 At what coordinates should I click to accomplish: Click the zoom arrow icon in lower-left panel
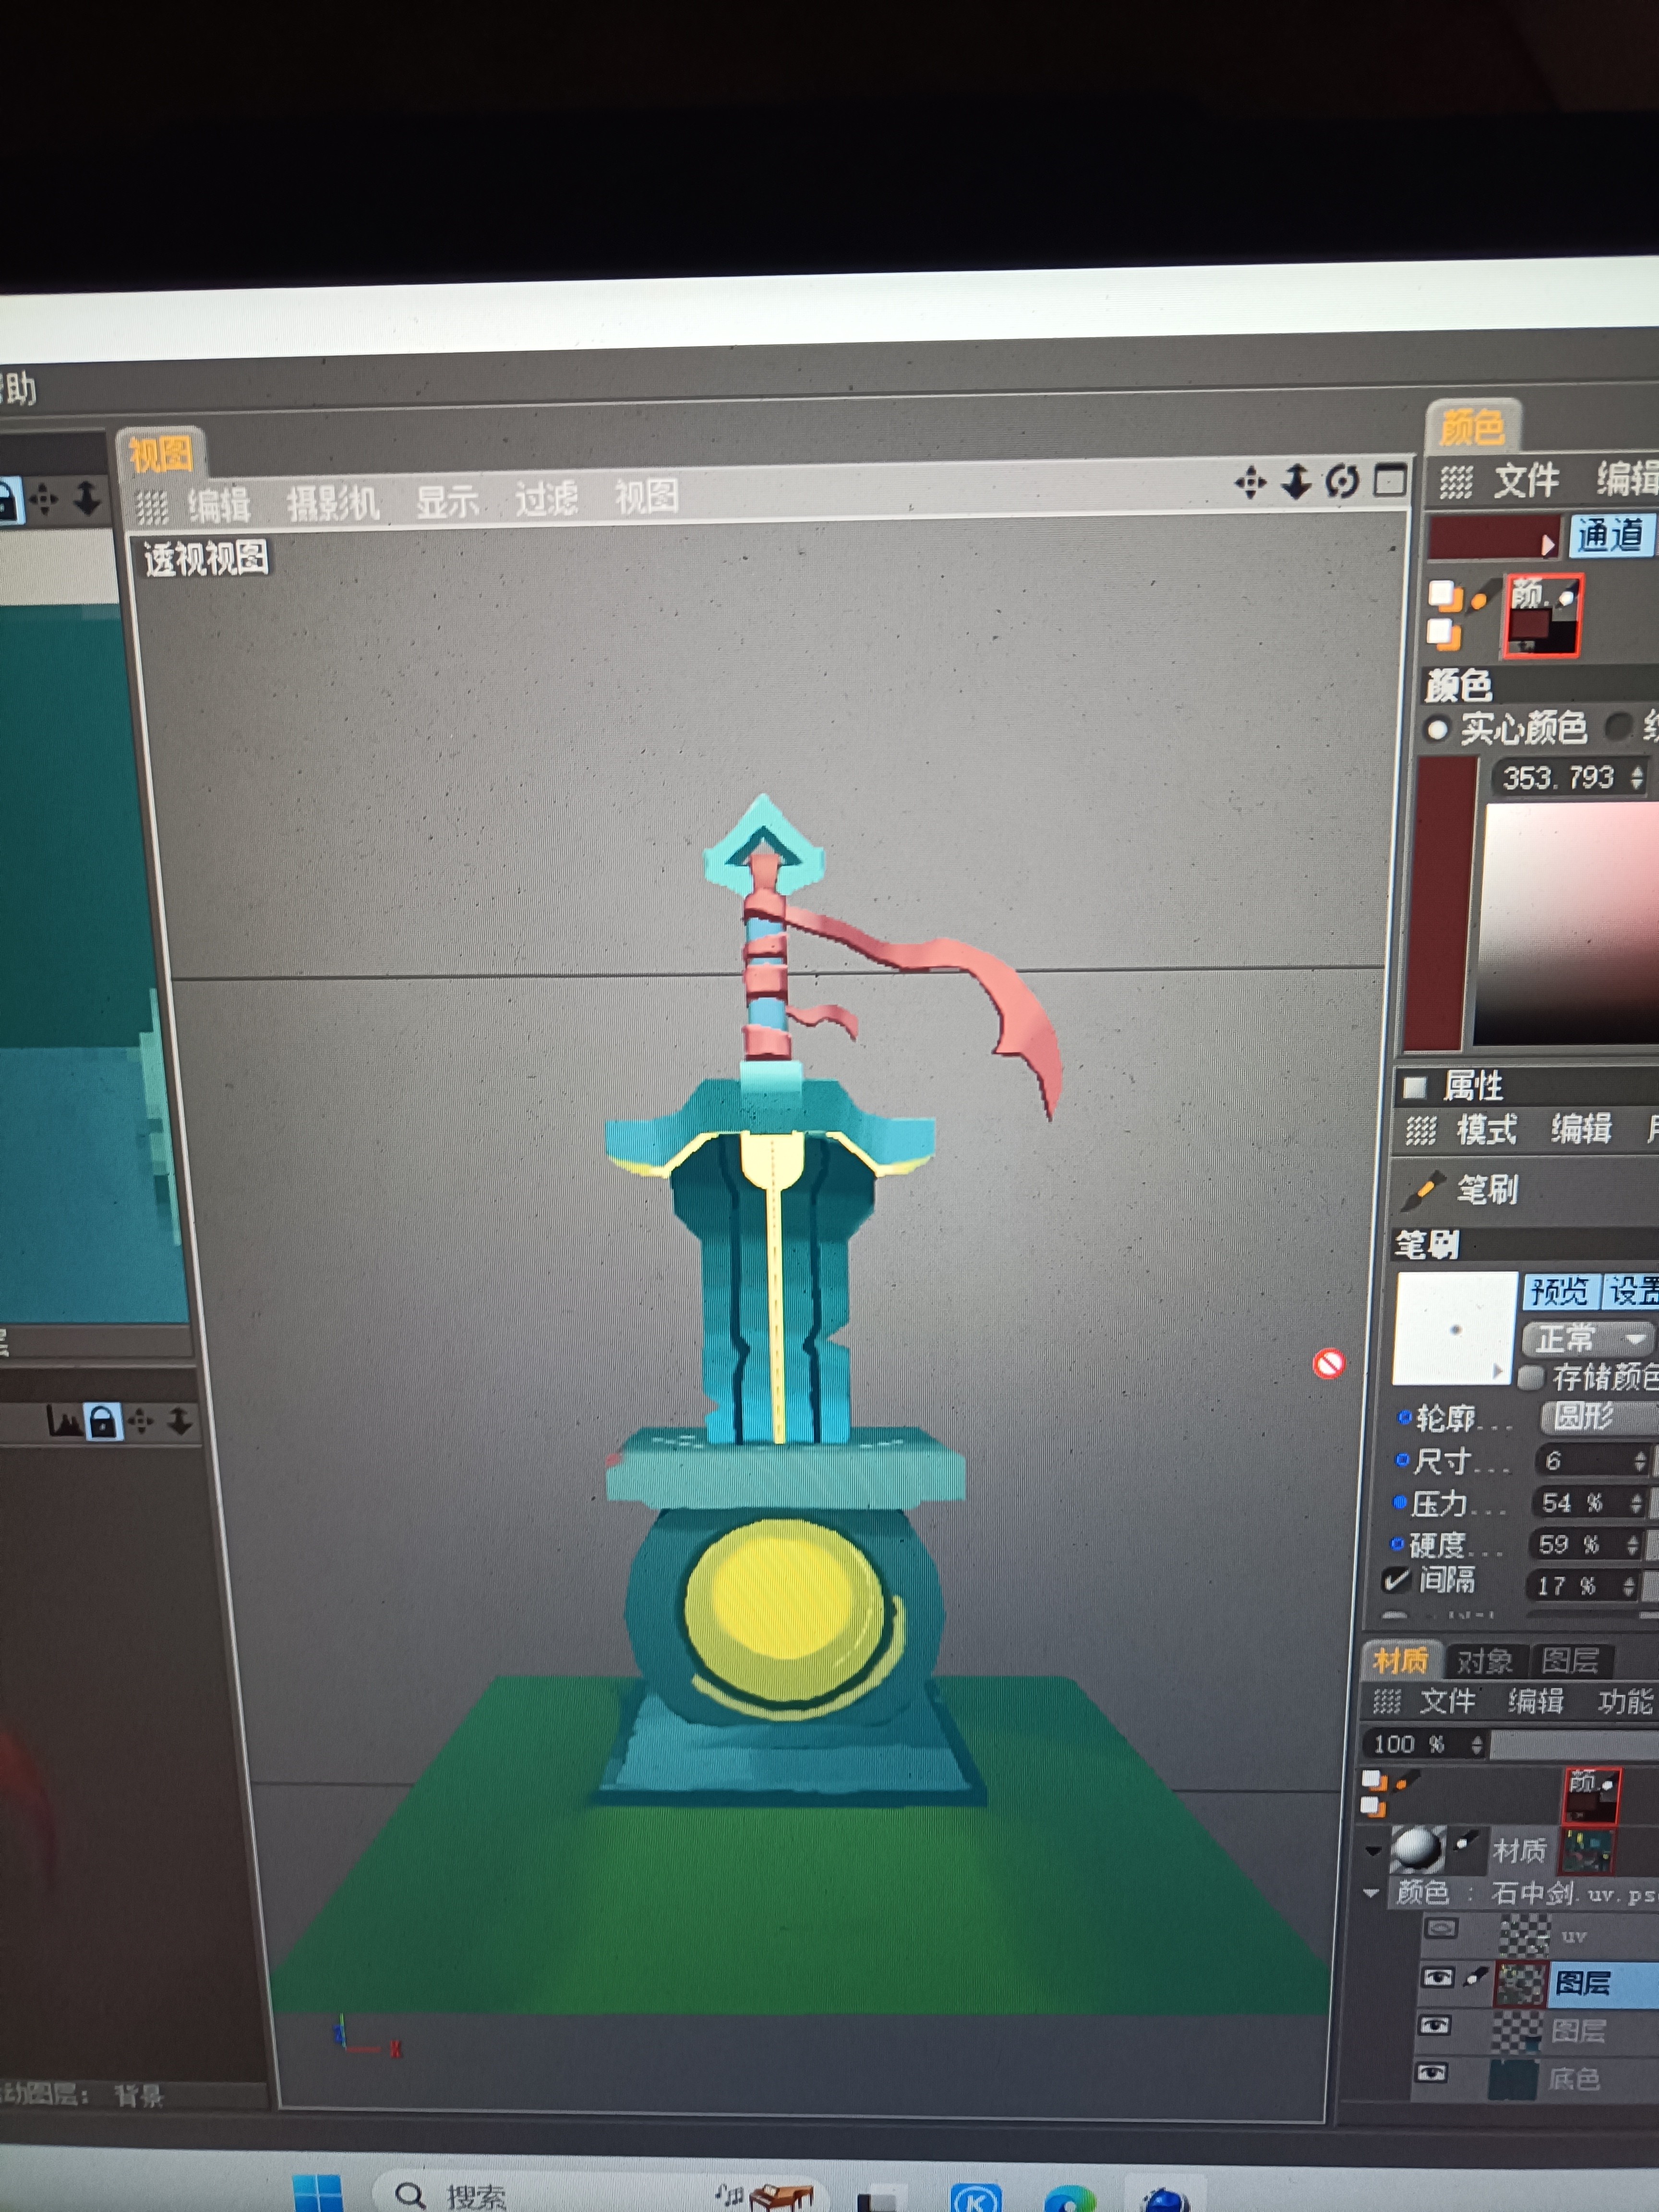pos(180,1421)
